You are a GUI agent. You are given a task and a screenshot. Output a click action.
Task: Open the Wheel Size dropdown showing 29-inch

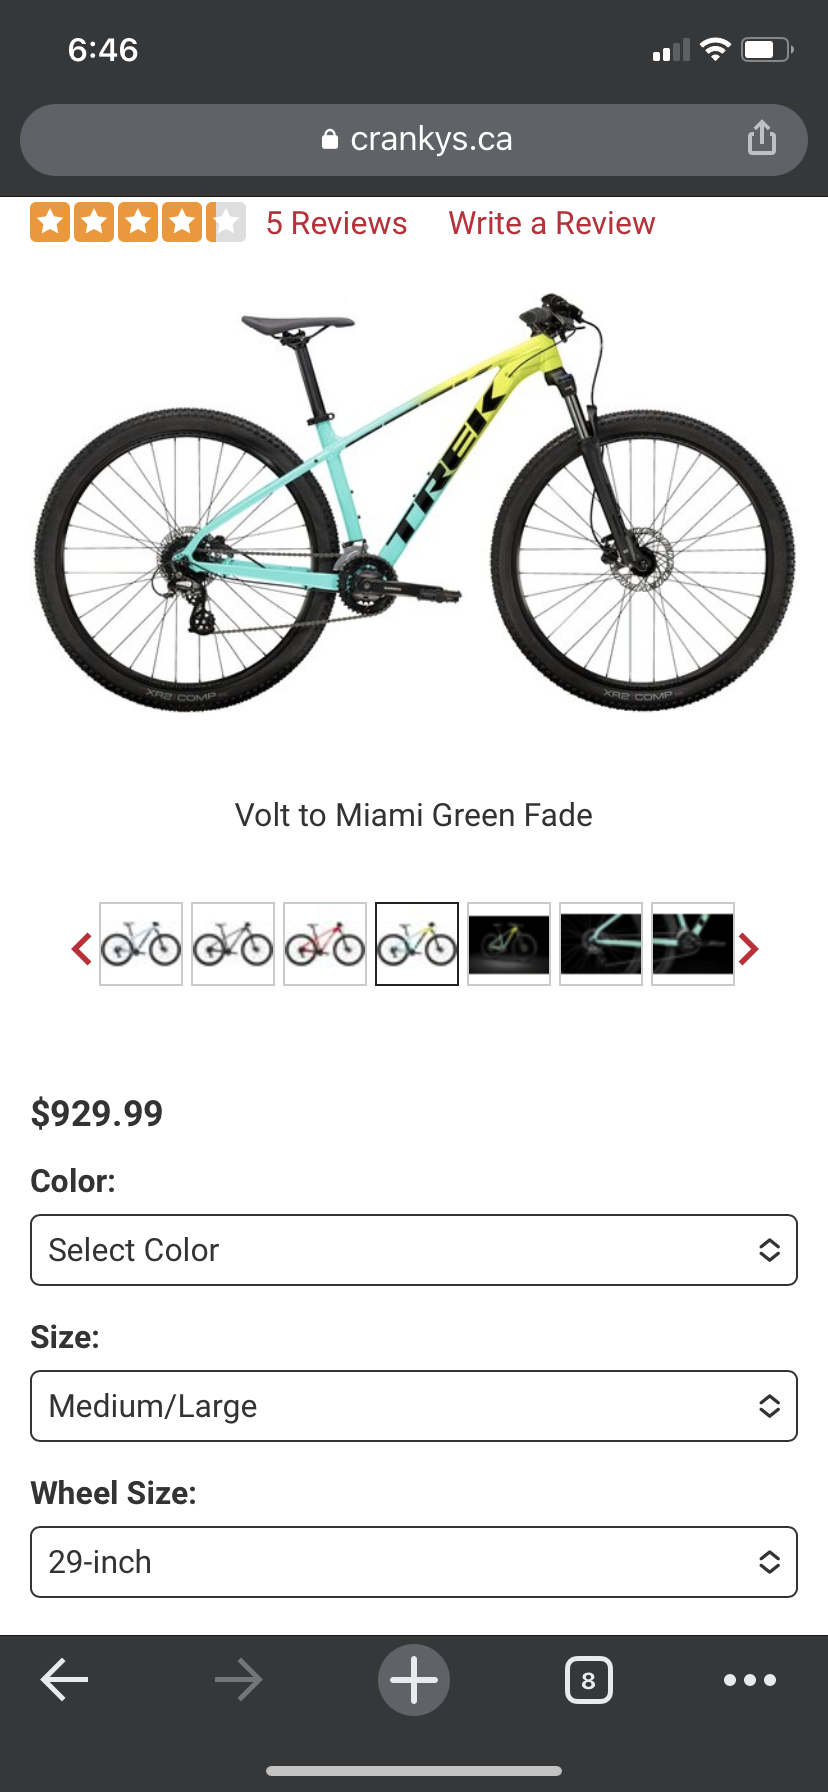tap(414, 1562)
